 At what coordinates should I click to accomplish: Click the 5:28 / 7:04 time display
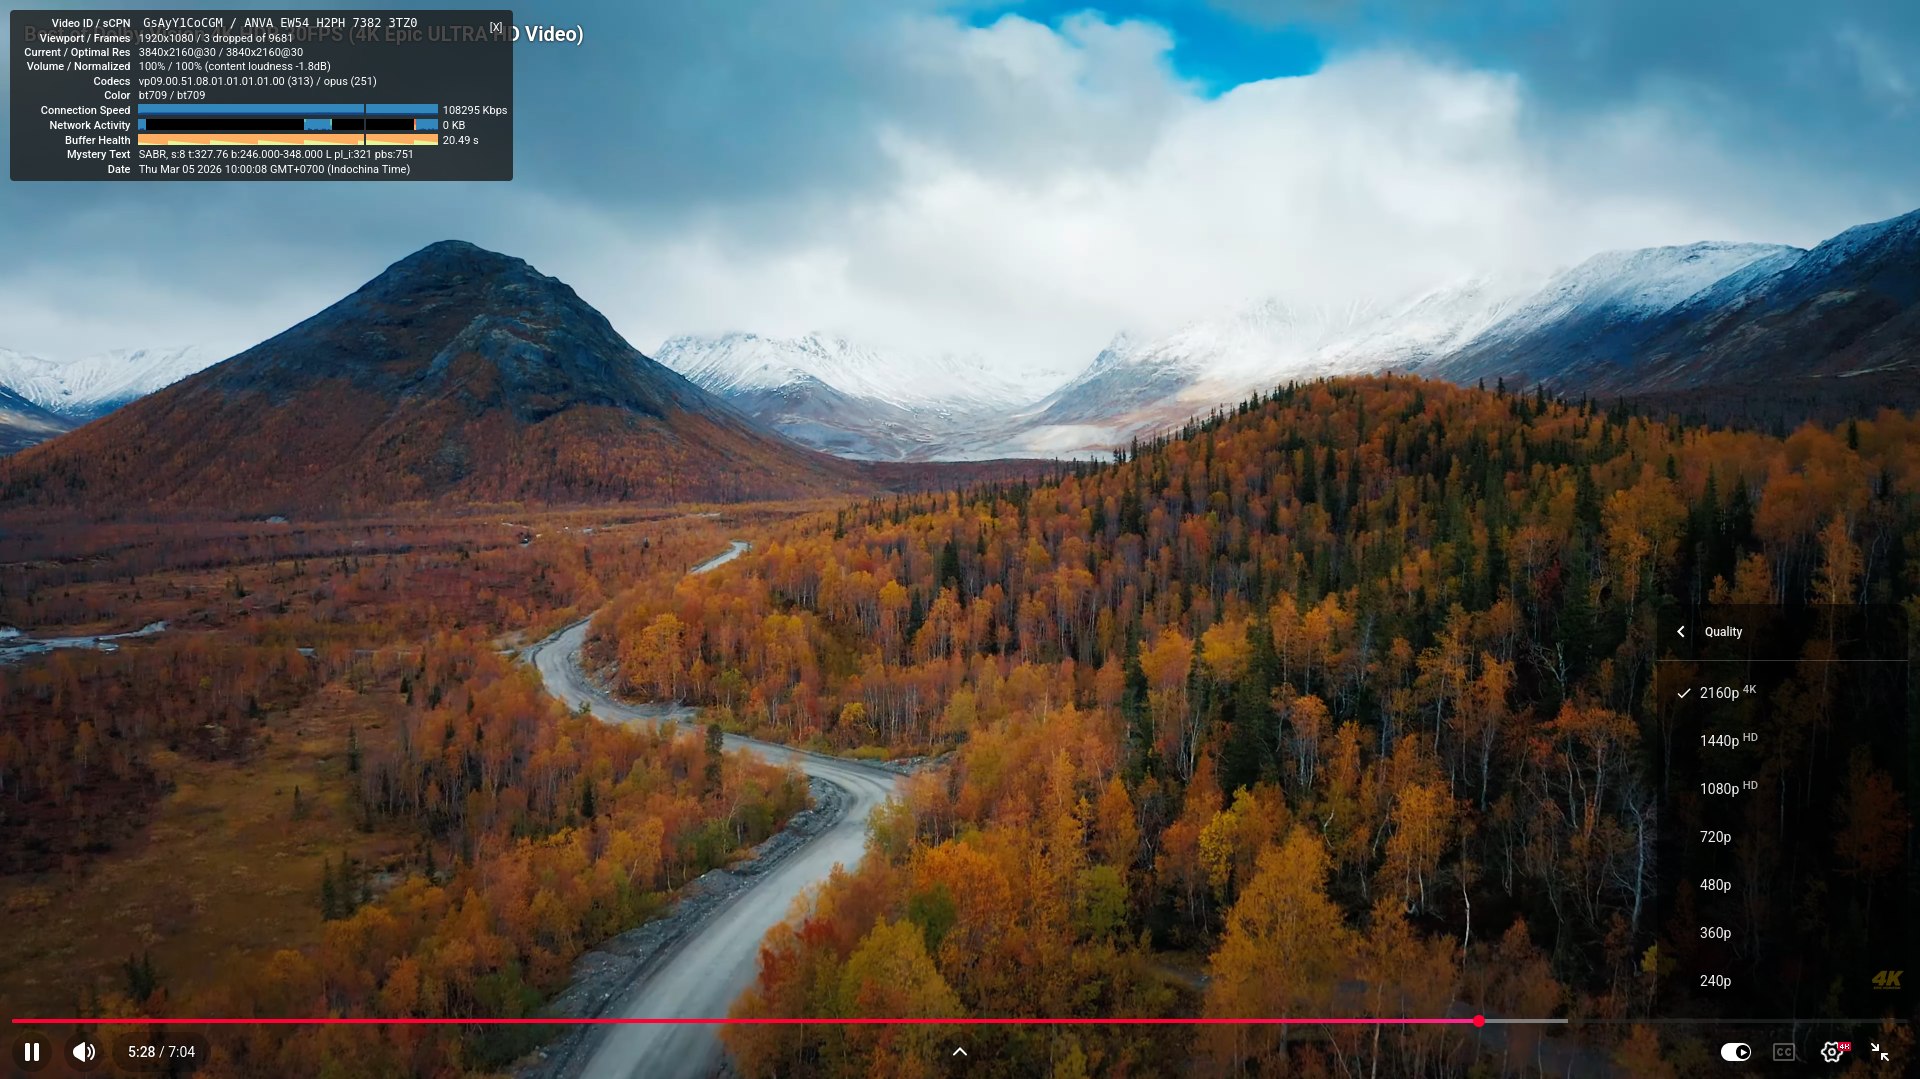click(x=161, y=1052)
